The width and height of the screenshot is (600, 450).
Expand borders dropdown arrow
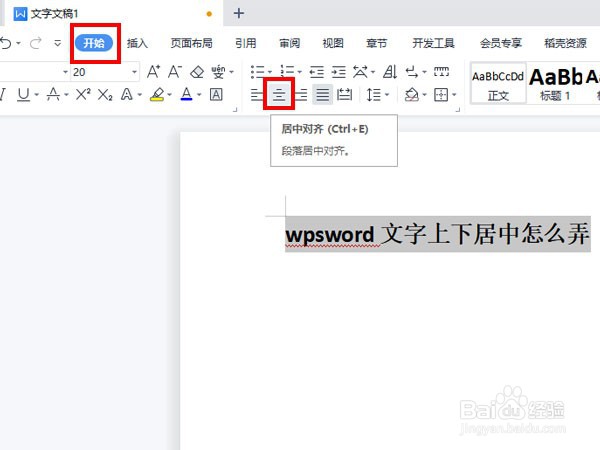pyautogui.click(x=454, y=95)
